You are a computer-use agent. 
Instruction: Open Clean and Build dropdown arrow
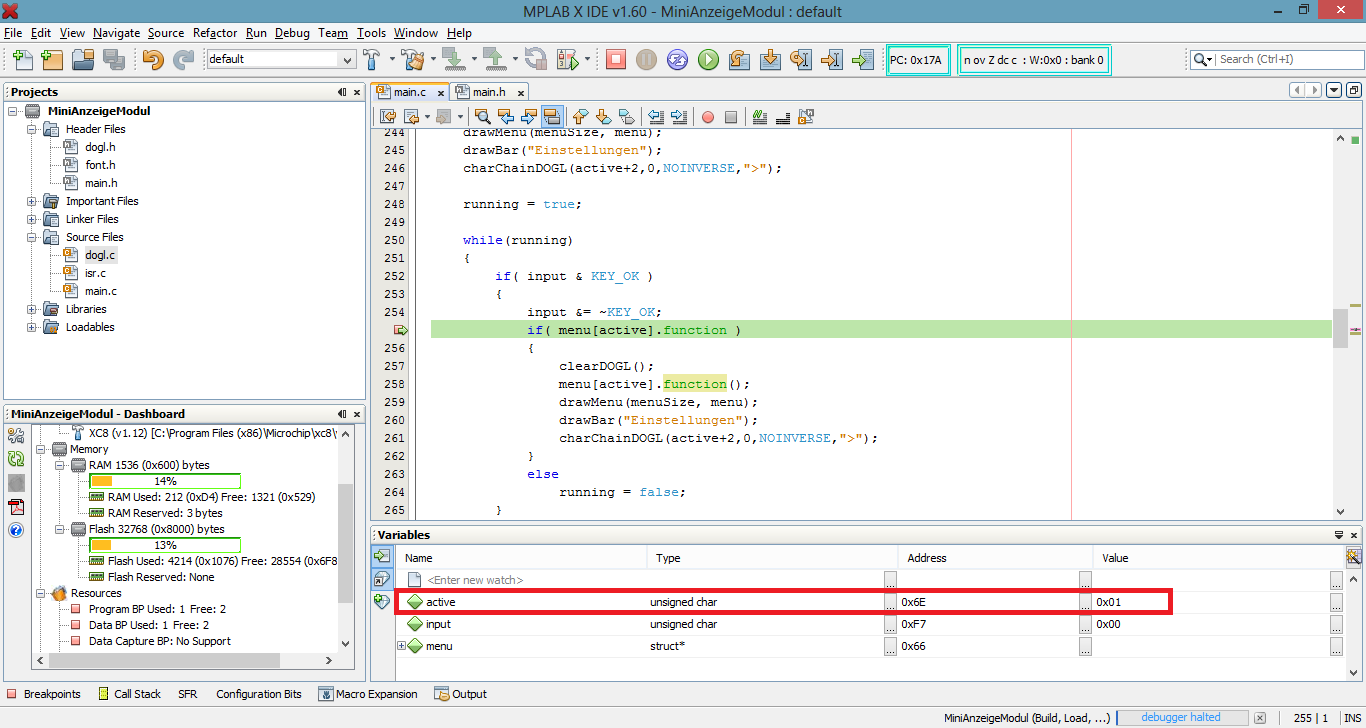(x=431, y=59)
